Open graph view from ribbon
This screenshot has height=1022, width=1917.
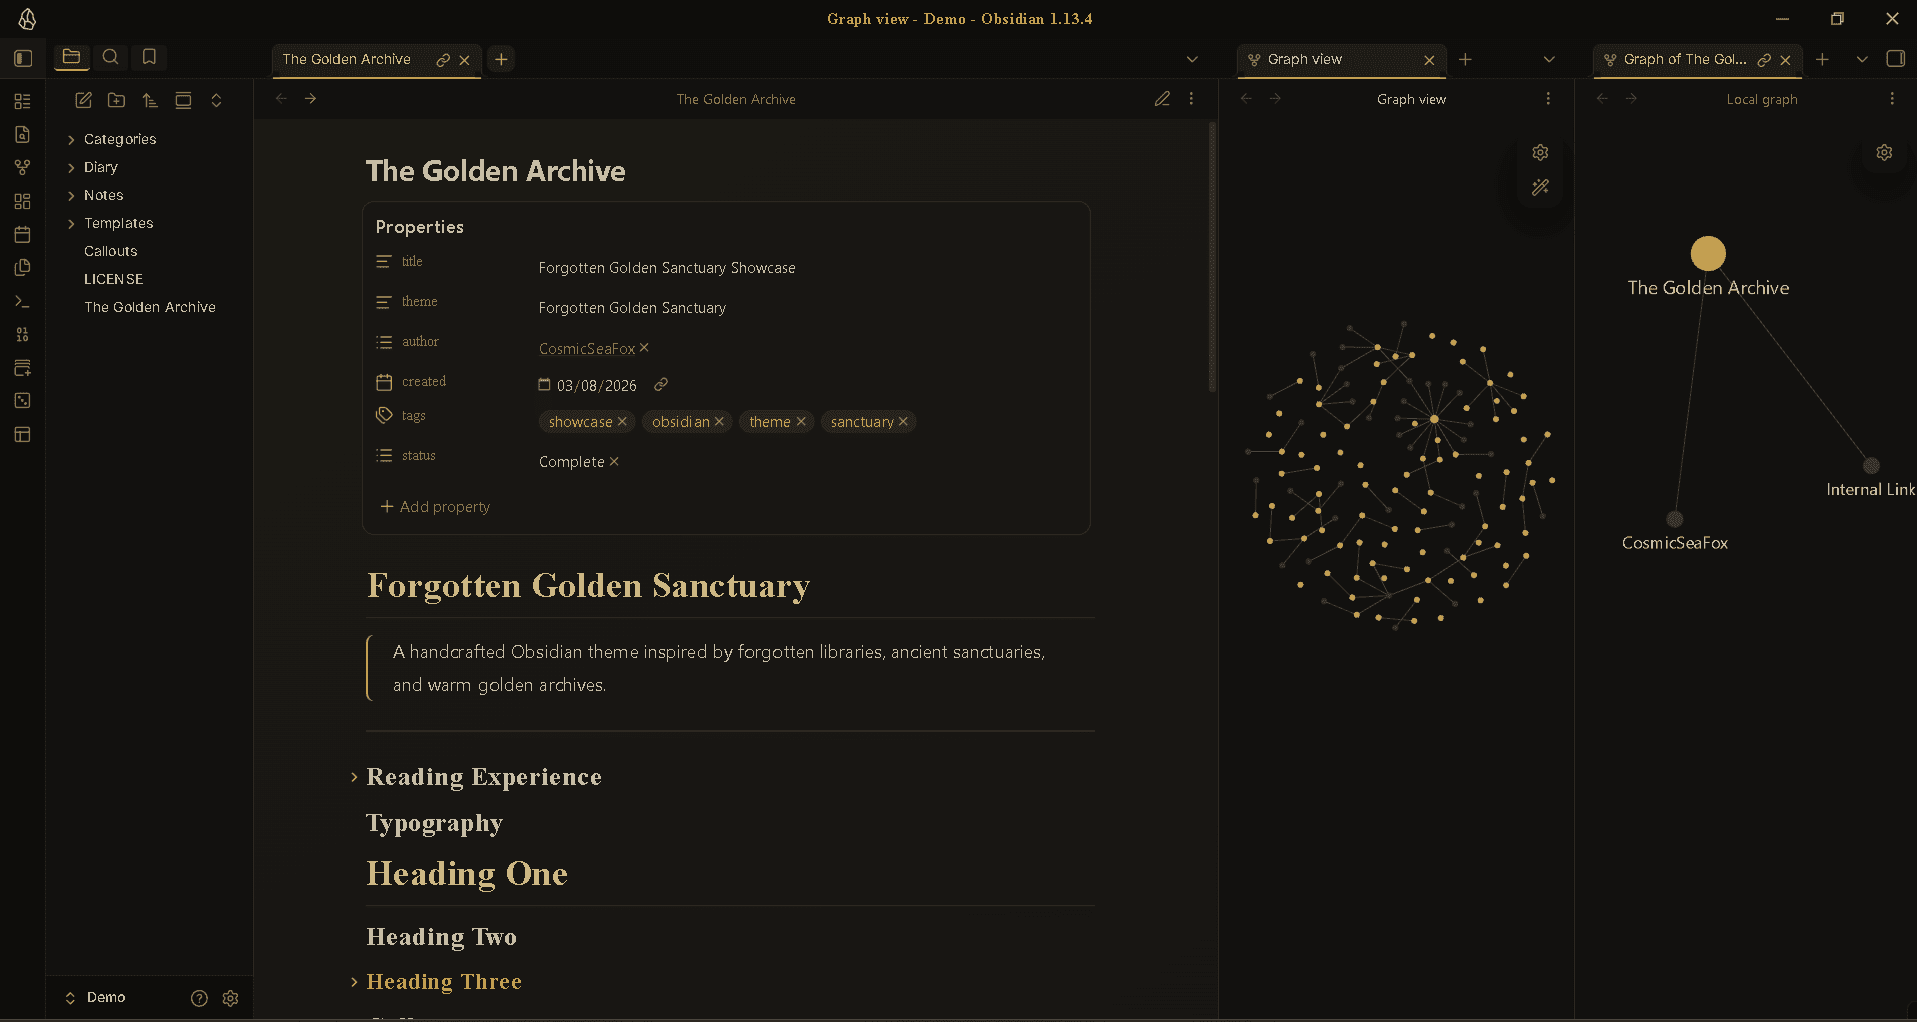pos(22,167)
